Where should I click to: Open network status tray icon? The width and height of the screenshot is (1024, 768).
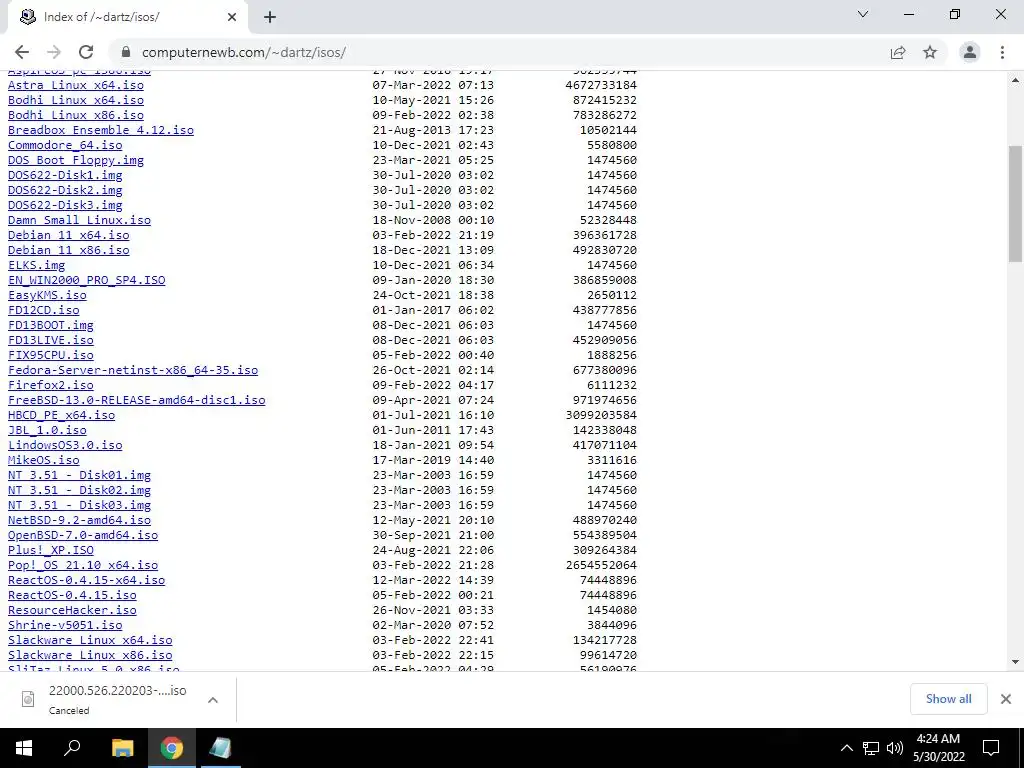871,748
